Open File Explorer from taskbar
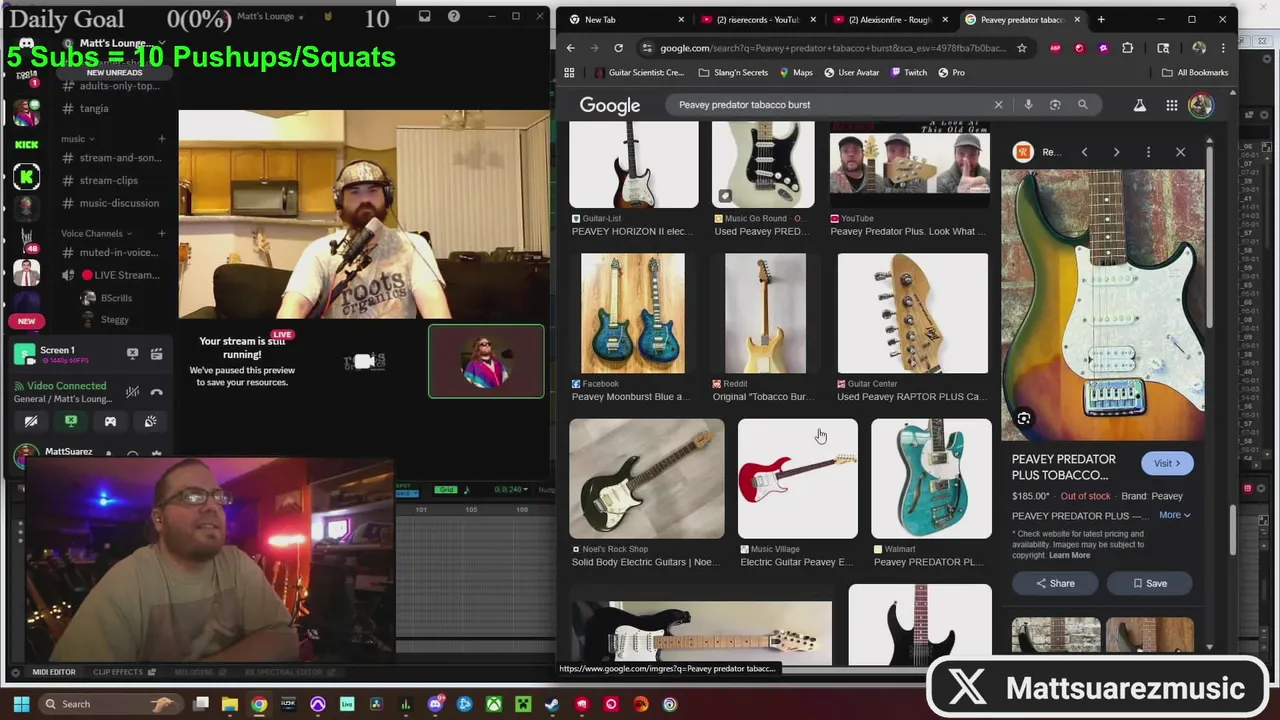This screenshot has height=720, width=1280. click(230, 704)
